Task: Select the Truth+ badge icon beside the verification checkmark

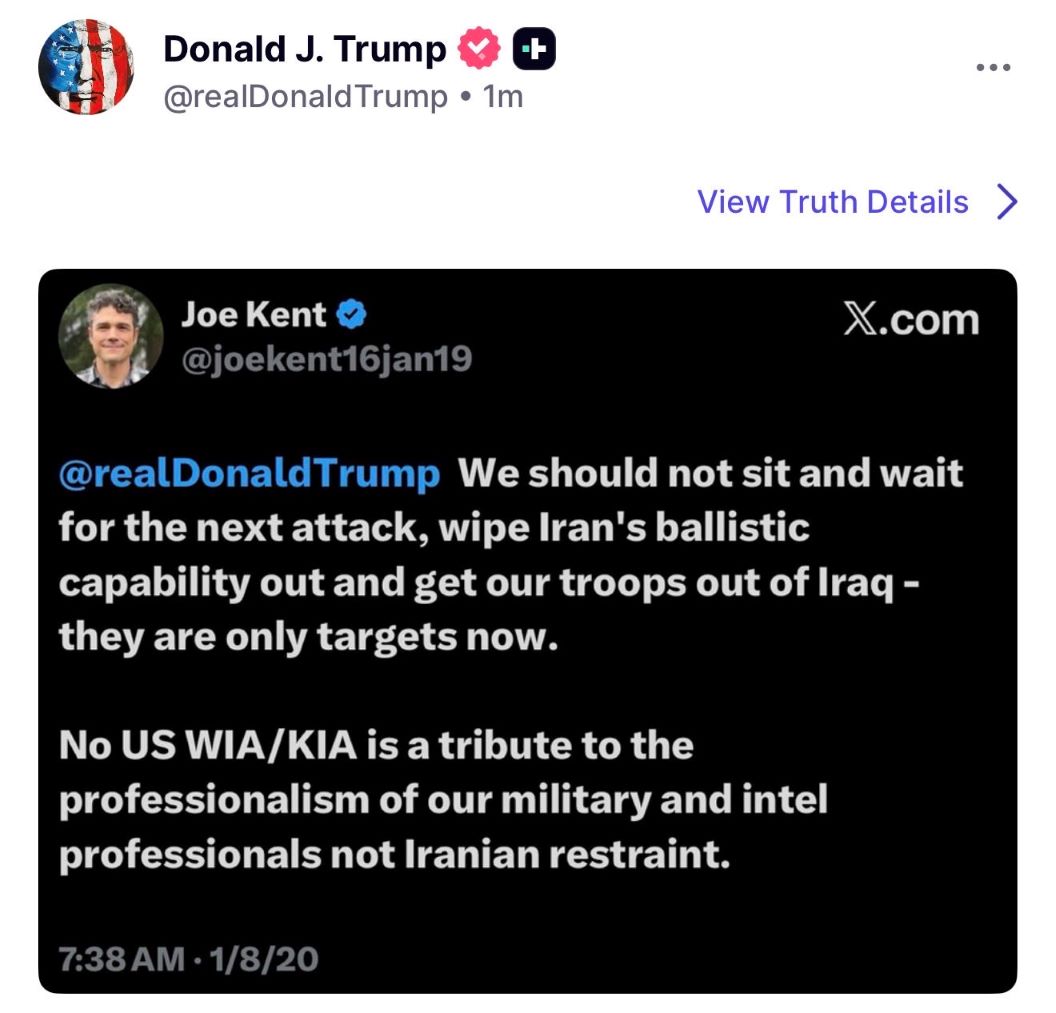Action: [533, 47]
